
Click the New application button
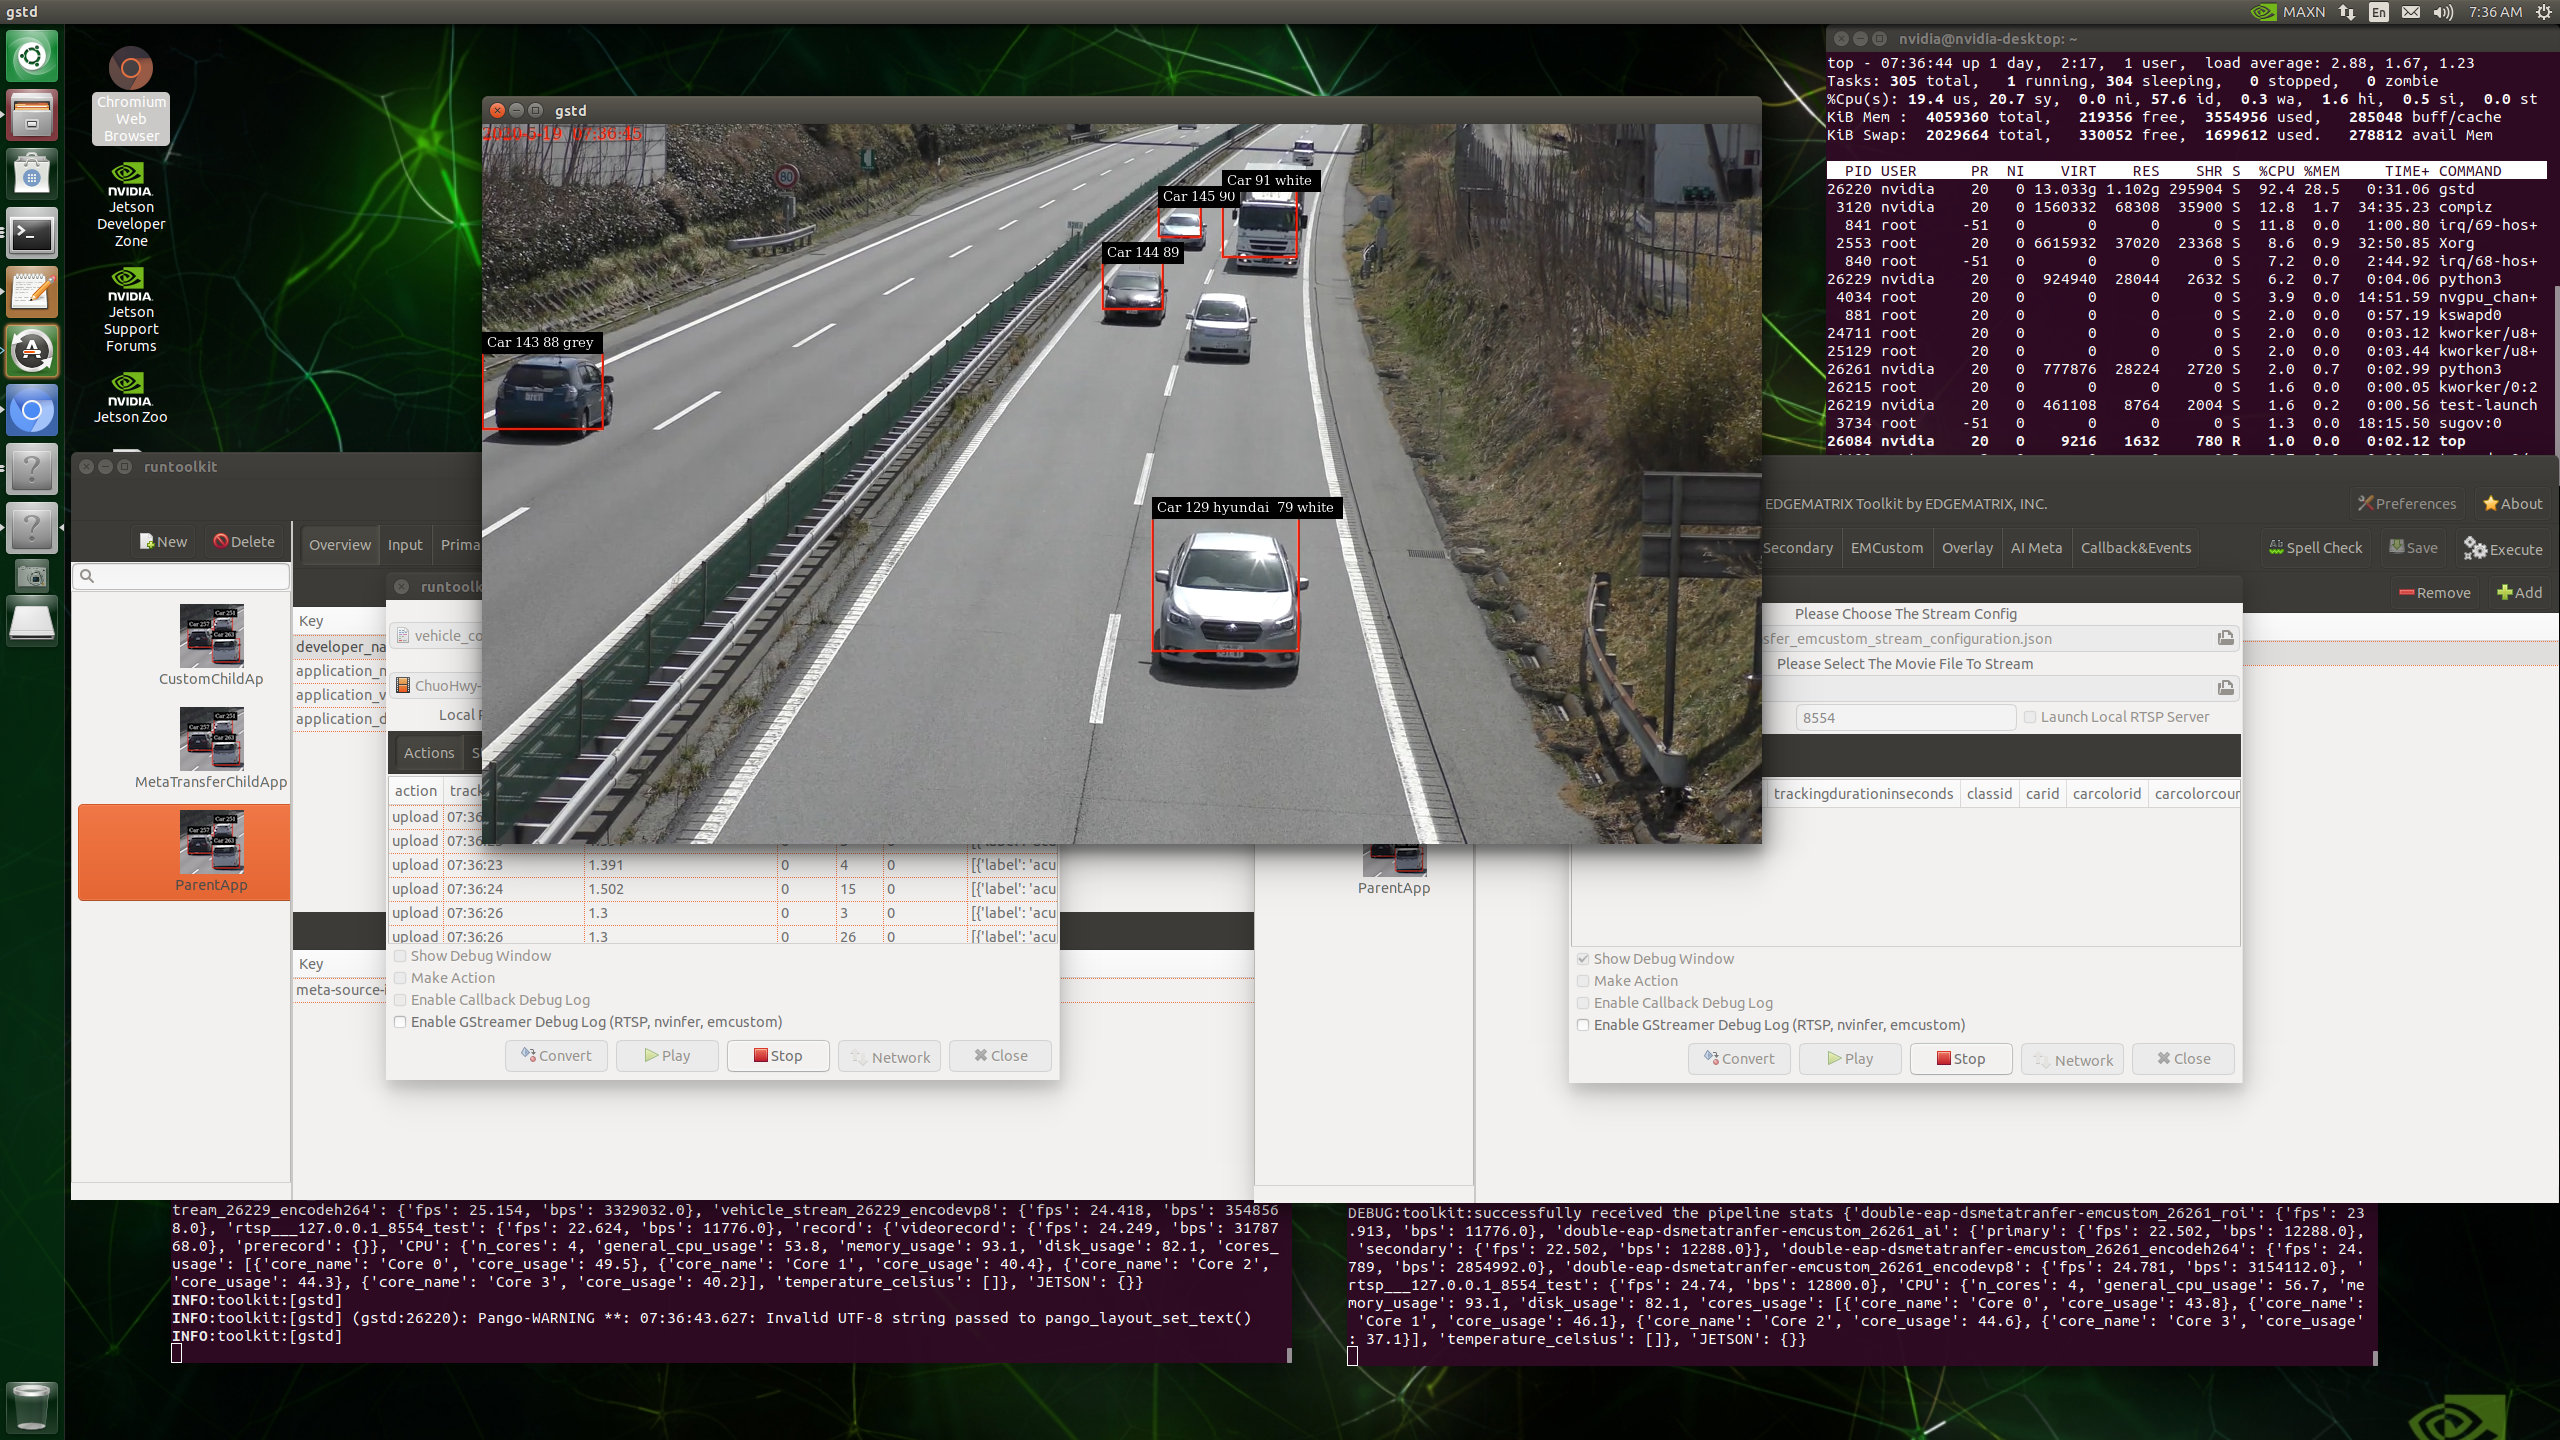[164, 541]
